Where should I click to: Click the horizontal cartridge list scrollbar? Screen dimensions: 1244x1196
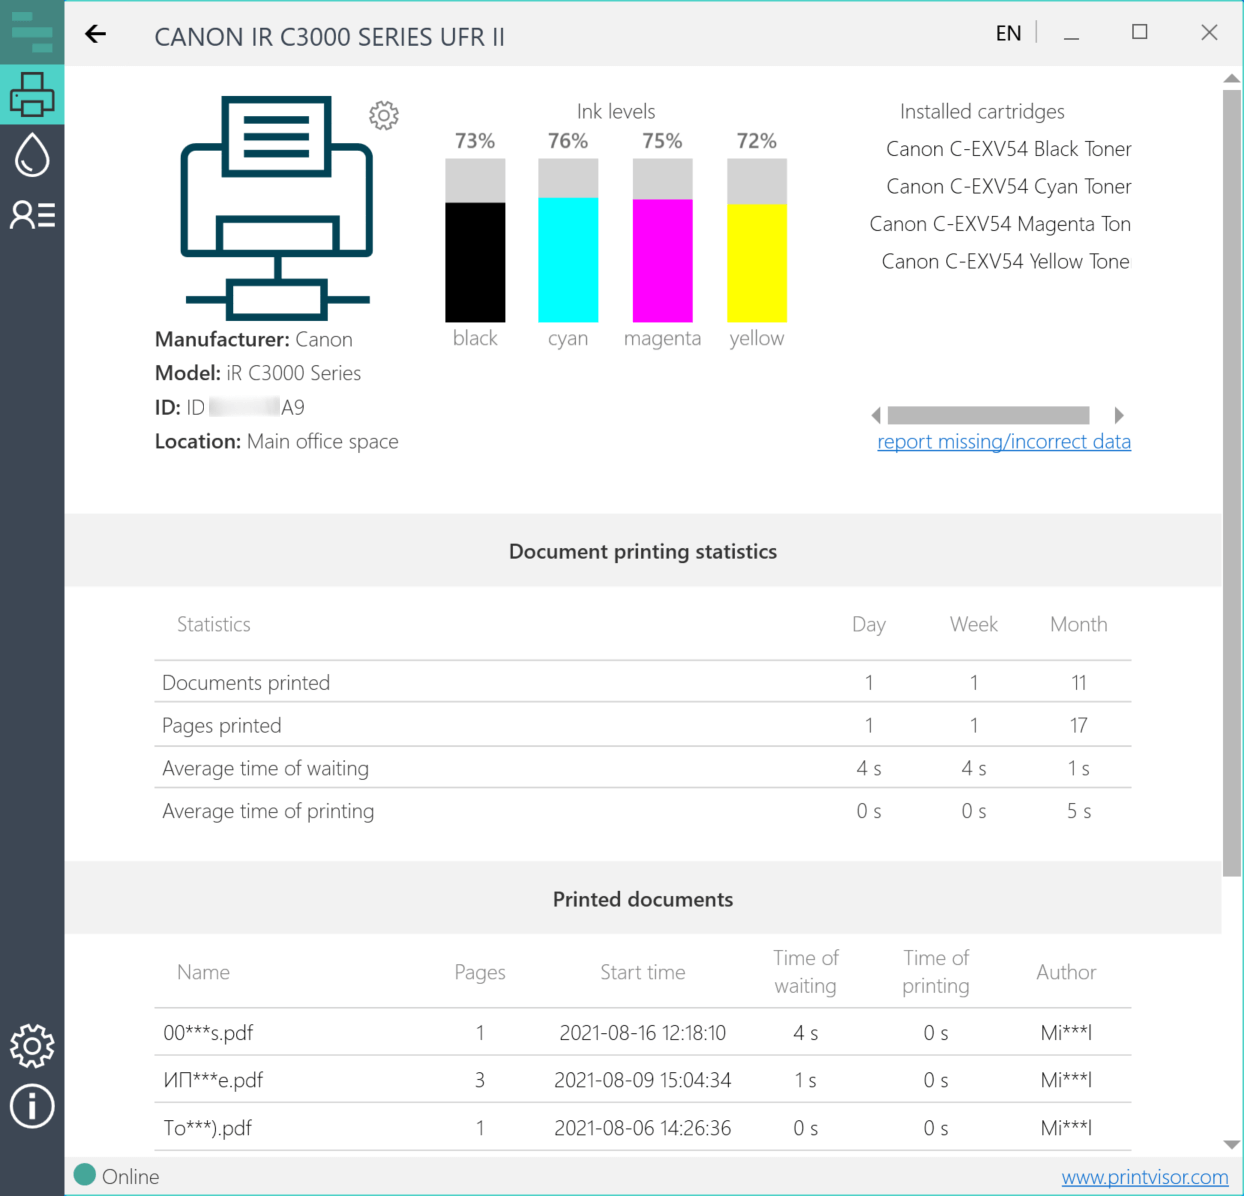(988, 415)
